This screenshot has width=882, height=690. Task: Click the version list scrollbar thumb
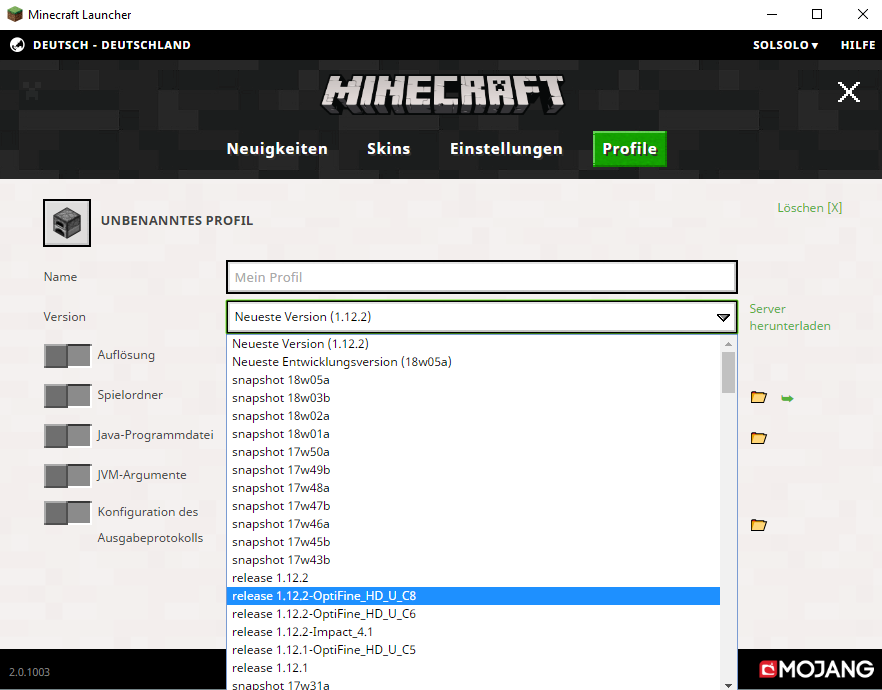pyautogui.click(x=728, y=372)
